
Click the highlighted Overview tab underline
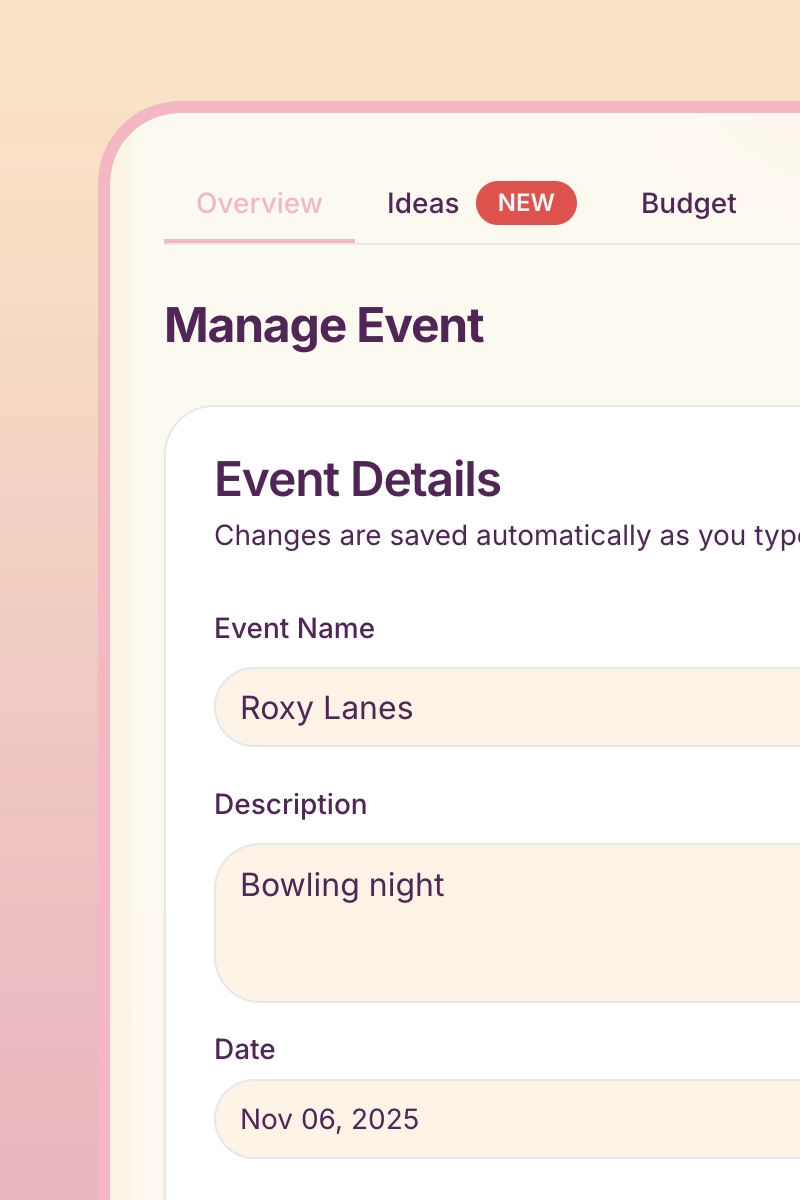pyautogui.click(x=259, y=240)
